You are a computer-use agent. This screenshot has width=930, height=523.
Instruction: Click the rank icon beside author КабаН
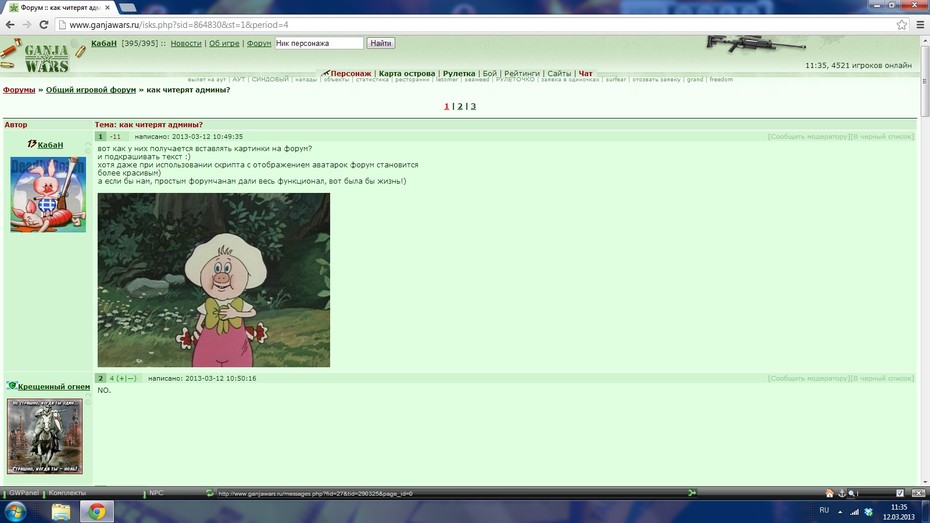tap(32, 144)
